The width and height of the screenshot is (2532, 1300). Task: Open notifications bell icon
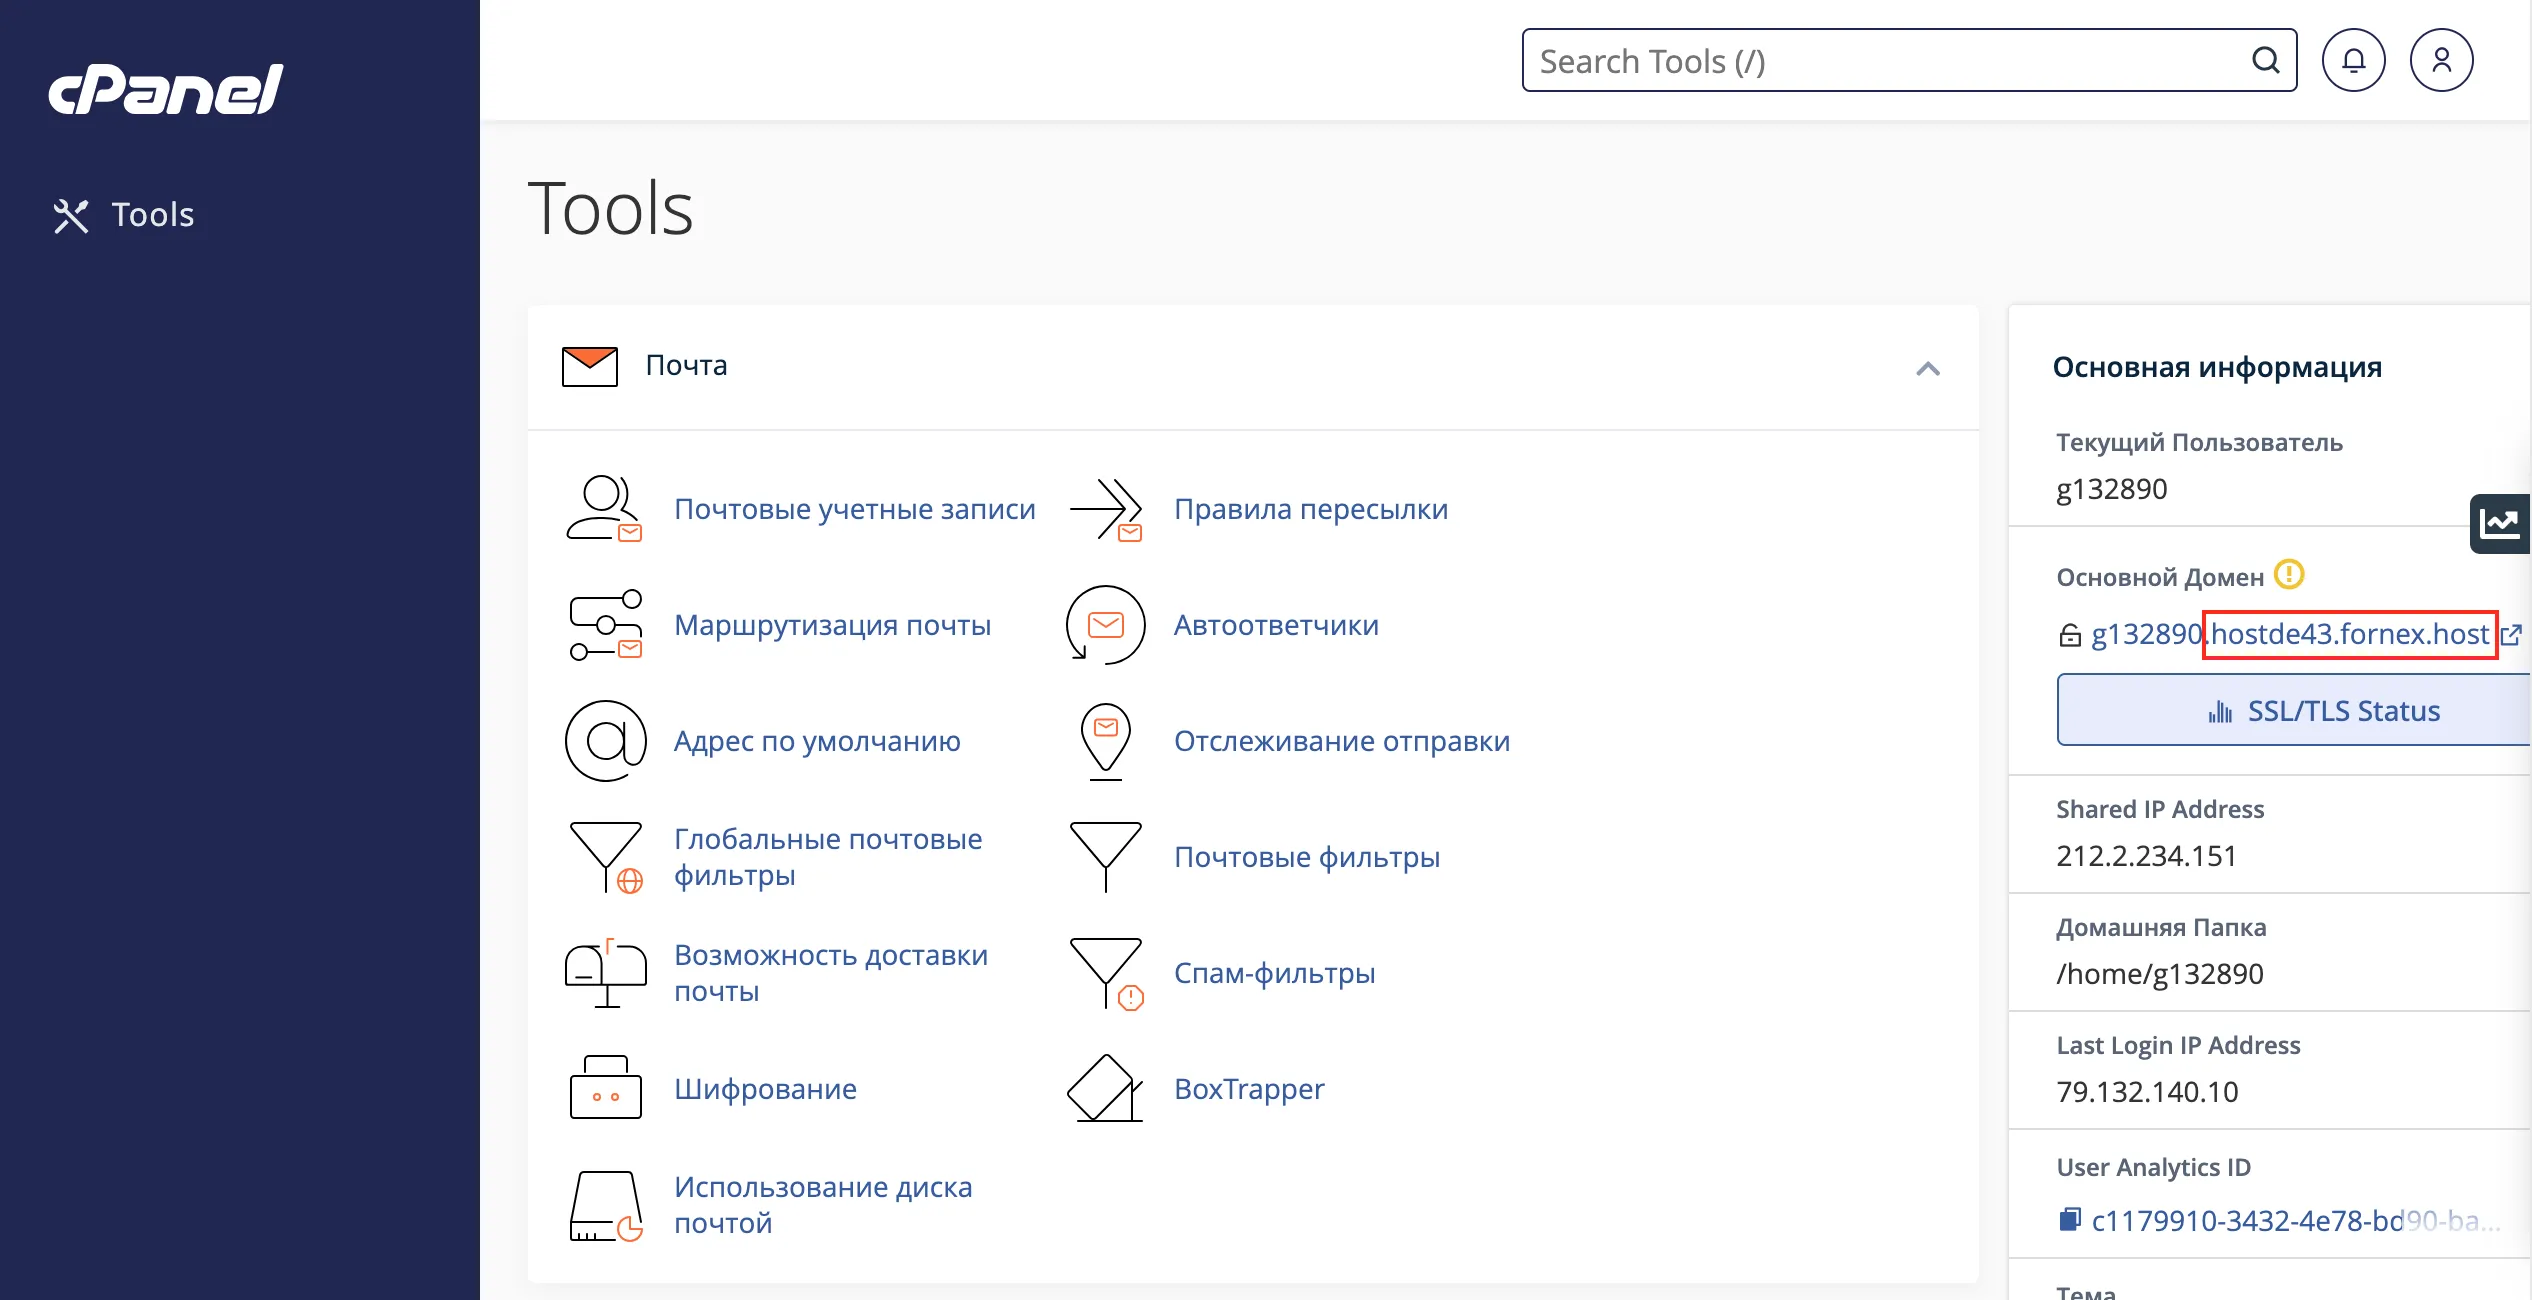coord(2353,61)
